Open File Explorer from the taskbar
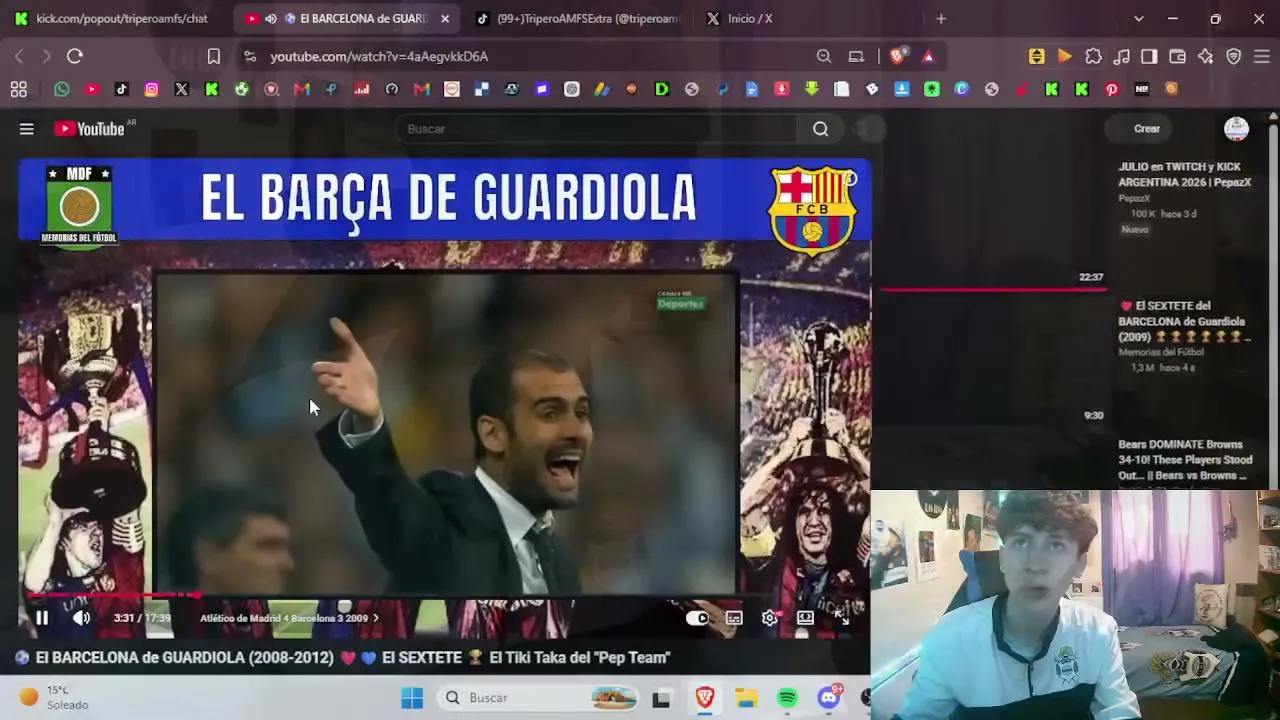This screenshot has width=1280, height=720. [746, 698]
